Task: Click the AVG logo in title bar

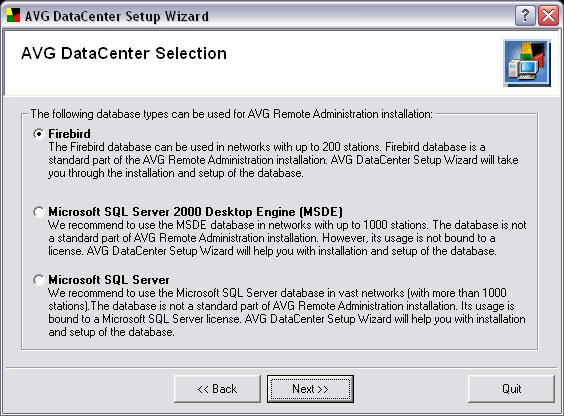Action: point(13,15)
